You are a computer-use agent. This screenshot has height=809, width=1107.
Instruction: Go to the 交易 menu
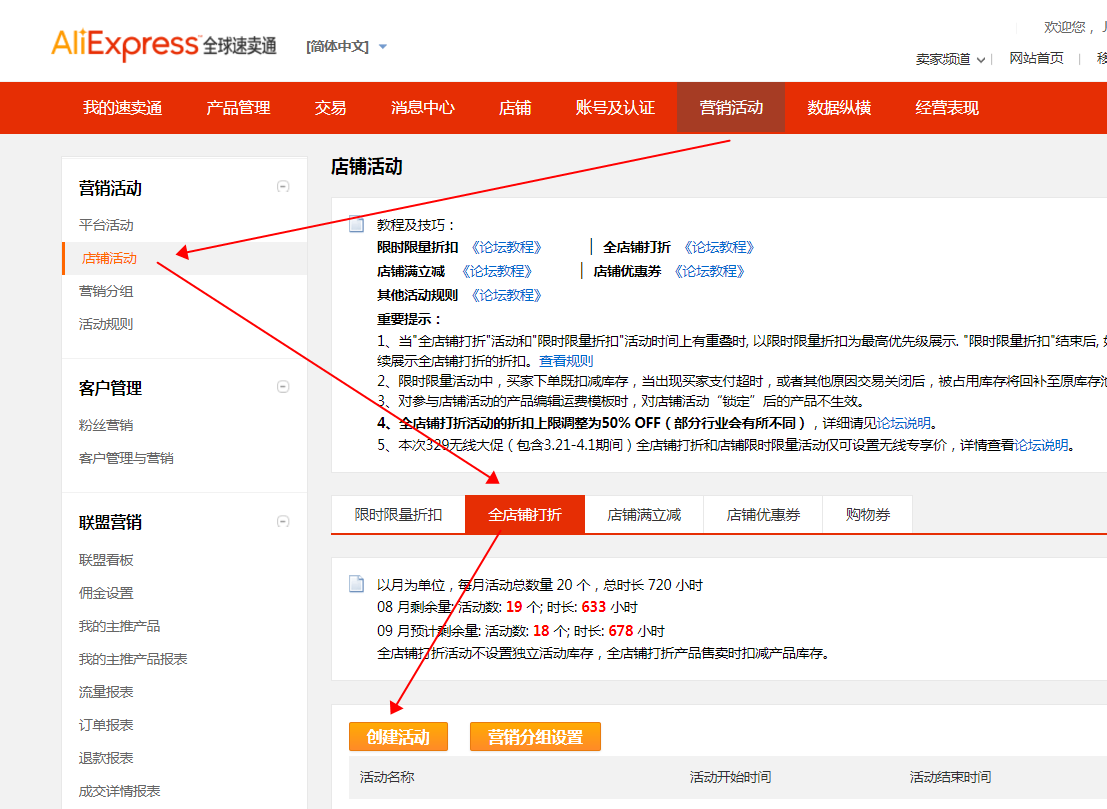pos(330,108)
